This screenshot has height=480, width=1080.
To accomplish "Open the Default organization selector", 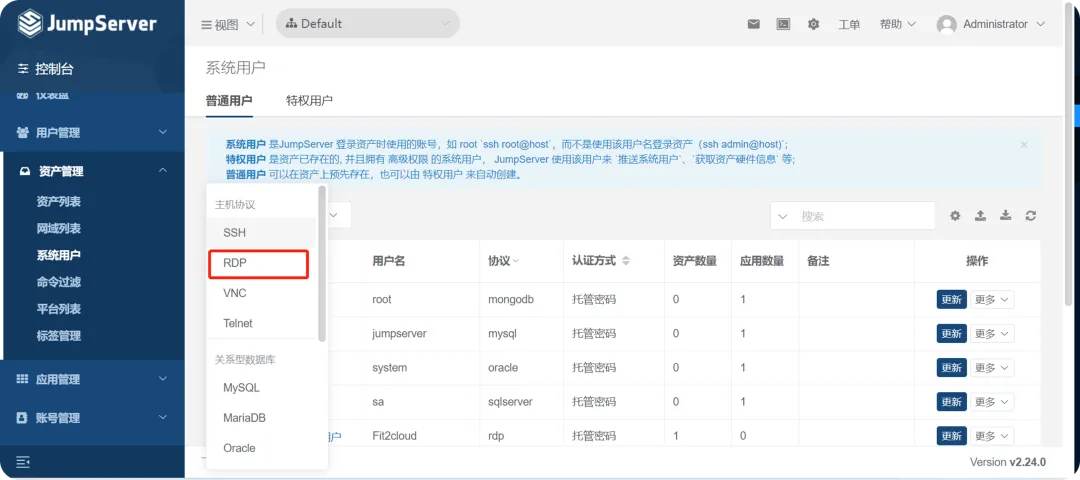I will pyautogui.click(x=368, y=24).
